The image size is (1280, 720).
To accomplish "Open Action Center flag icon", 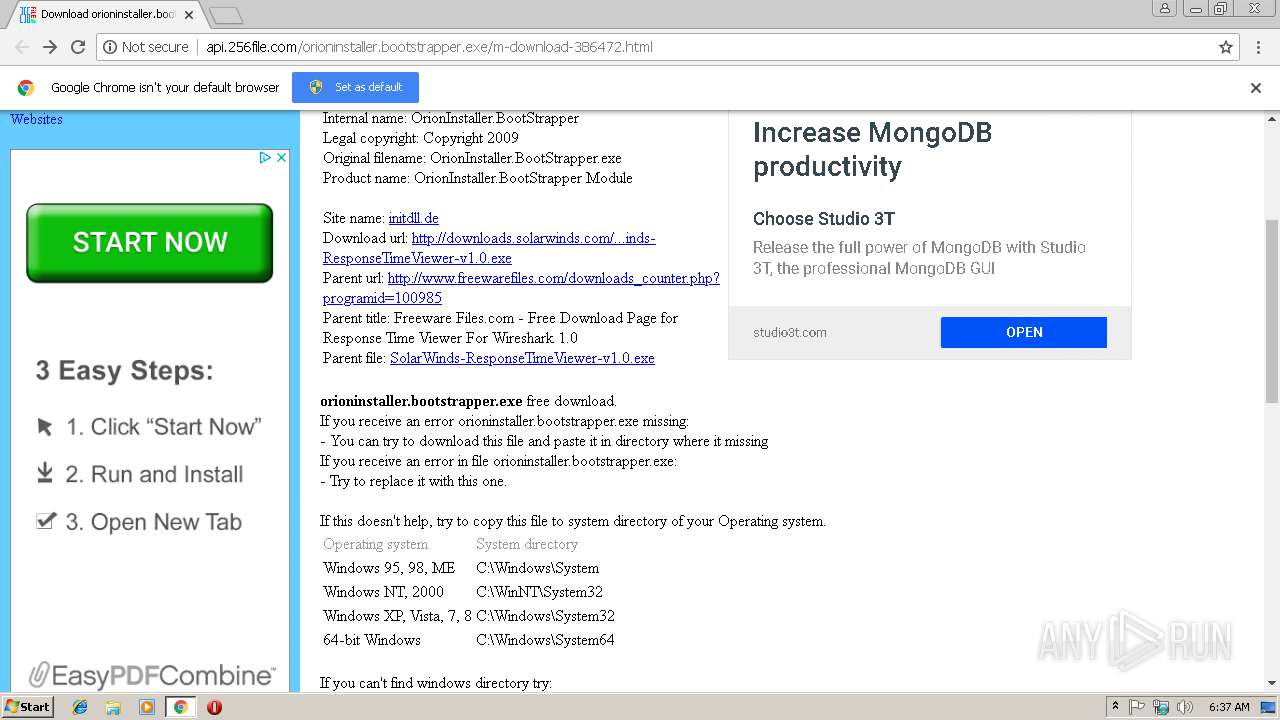I will tap(1137, 707).
